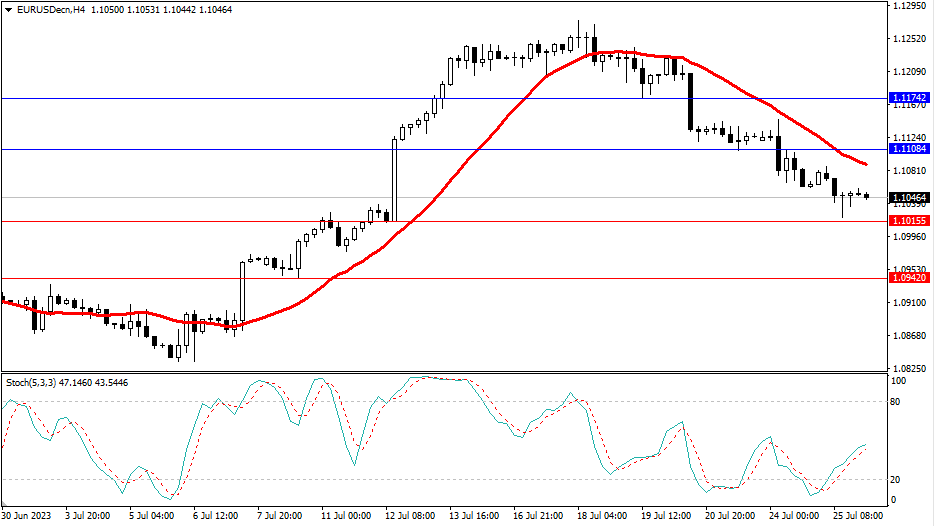Click the 30 Jun 2023 date label

click(x=30, y=515)
